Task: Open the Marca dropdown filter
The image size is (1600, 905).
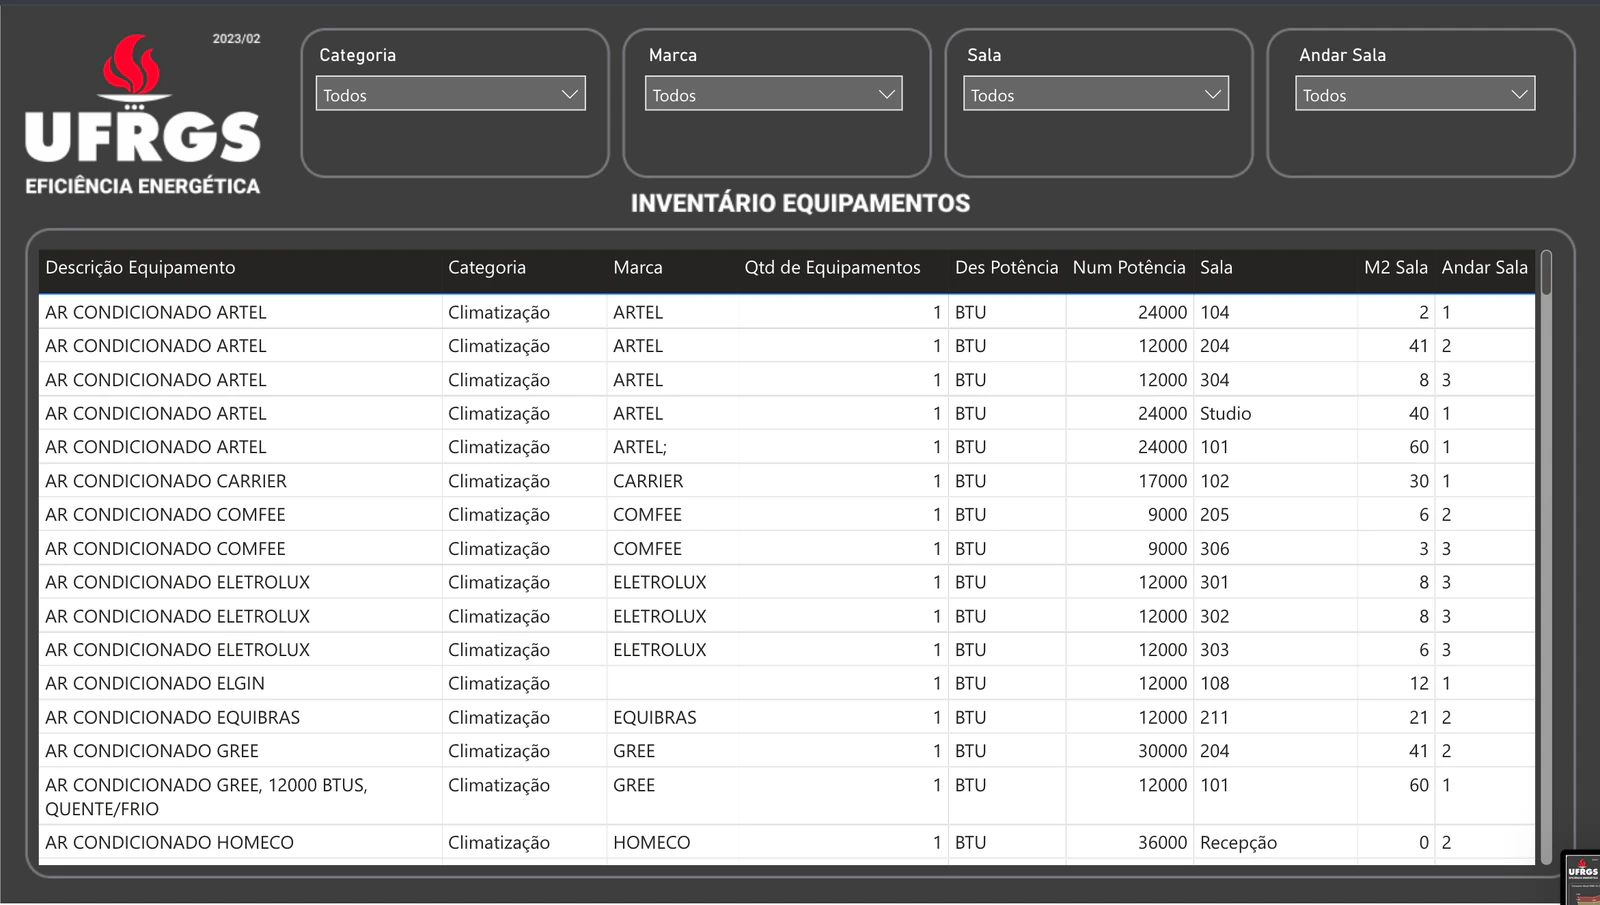Action: [x=773, y=94]
